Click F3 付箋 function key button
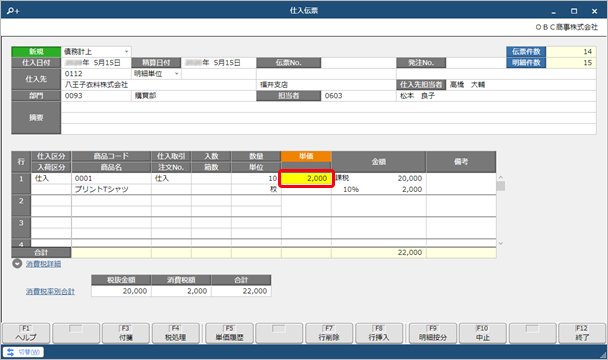This screenshot has height=360, width=608. coord(126,333)
